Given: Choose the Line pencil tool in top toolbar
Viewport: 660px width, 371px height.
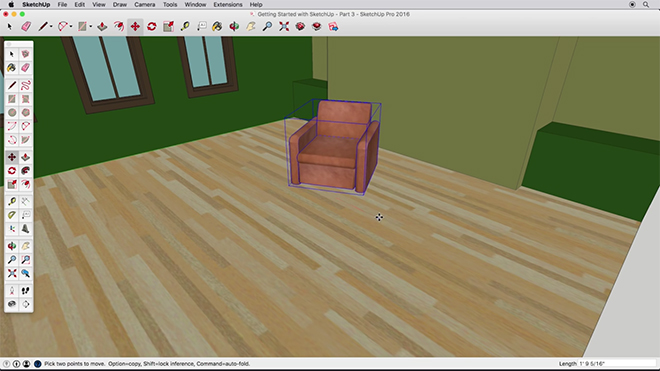Looking at the screenshot, I should (x=43, y=27).
